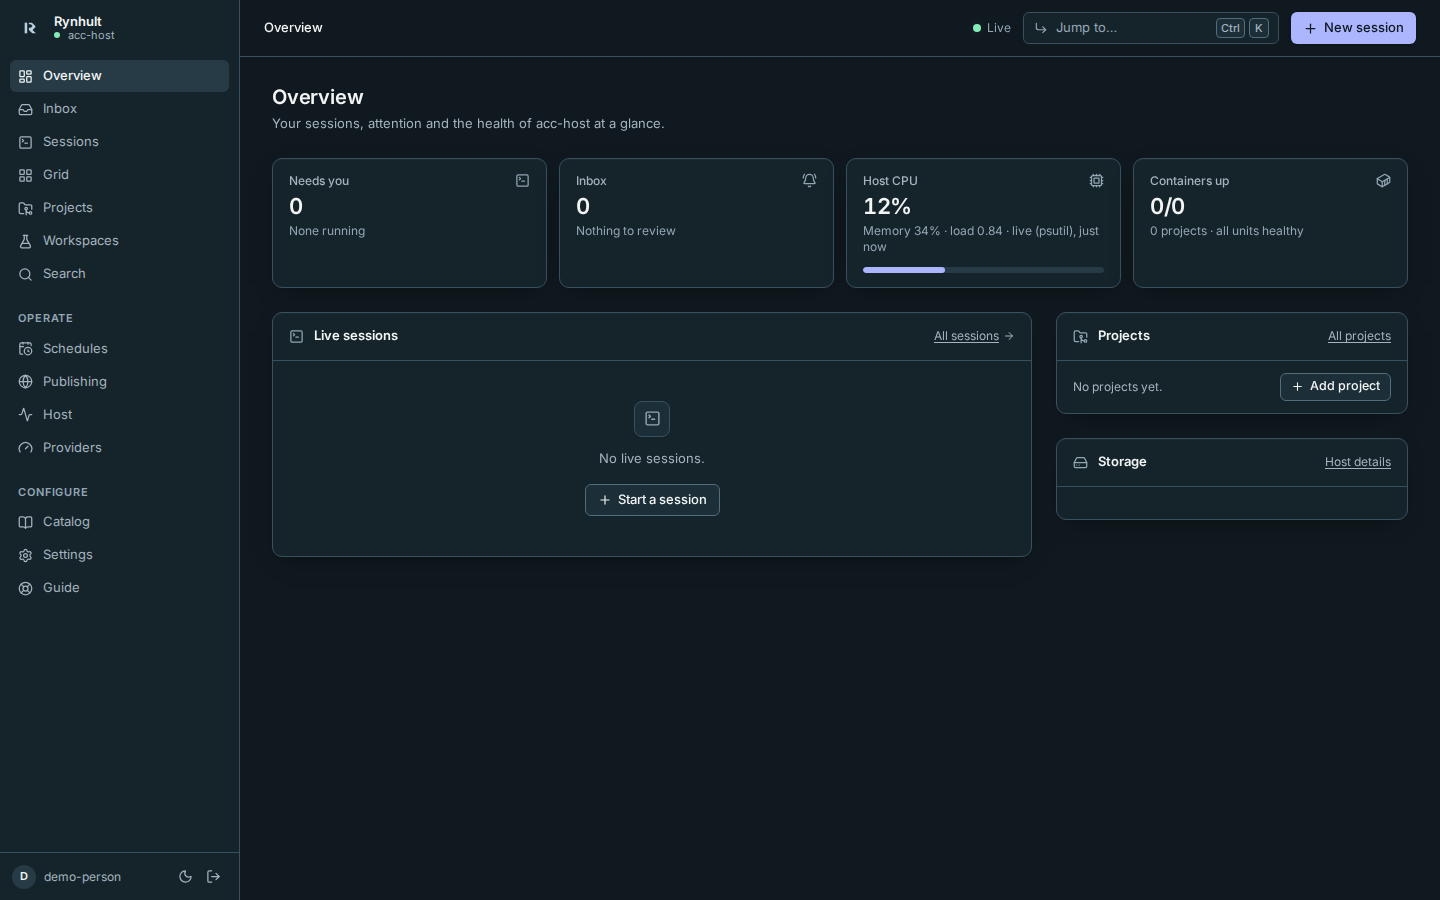The image size is (1440, 900).
Task: Click the Jump to search field
Action: 1151,28
